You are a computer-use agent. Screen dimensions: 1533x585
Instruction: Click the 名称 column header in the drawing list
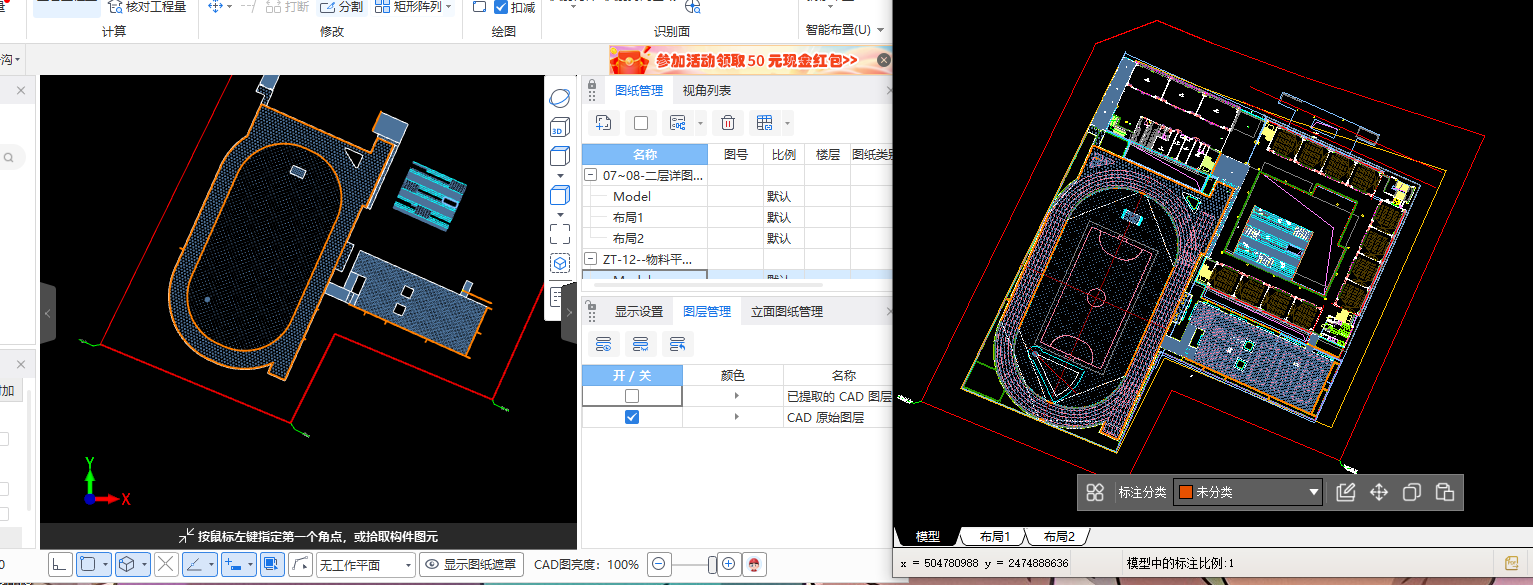pos(645,155)
